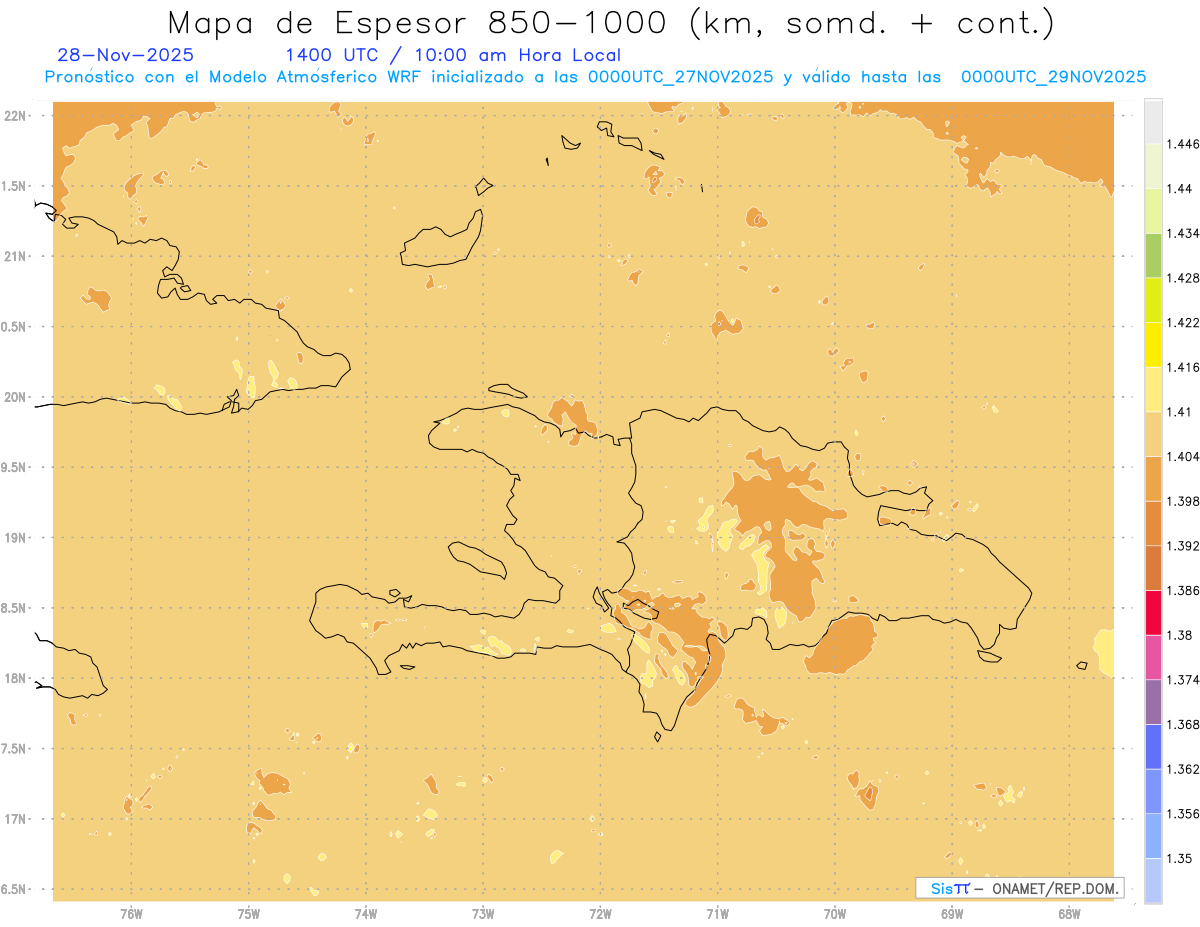Select the longitude label "71W"

click(717, 913)
